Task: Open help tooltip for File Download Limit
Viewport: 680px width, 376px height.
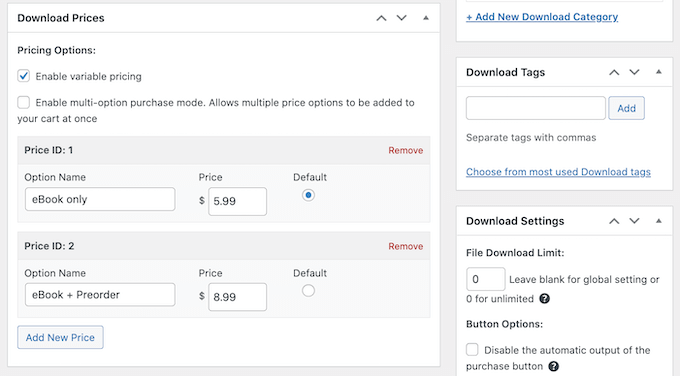Action: pos(545,299)
